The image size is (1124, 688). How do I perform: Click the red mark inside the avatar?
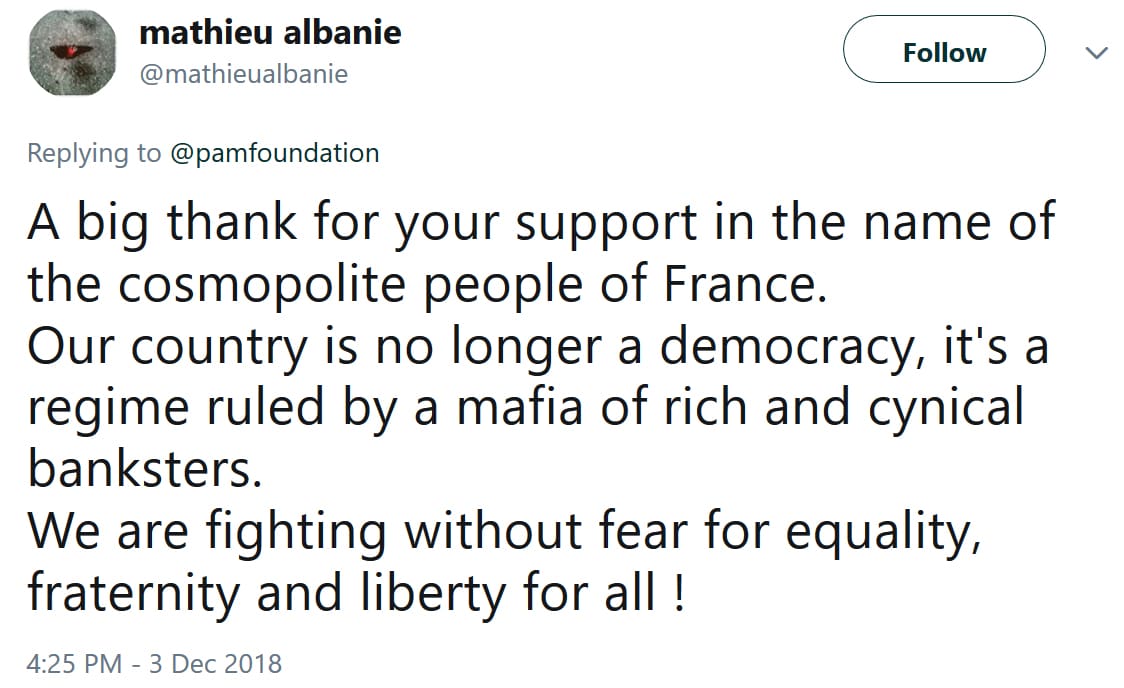[72, 51]
